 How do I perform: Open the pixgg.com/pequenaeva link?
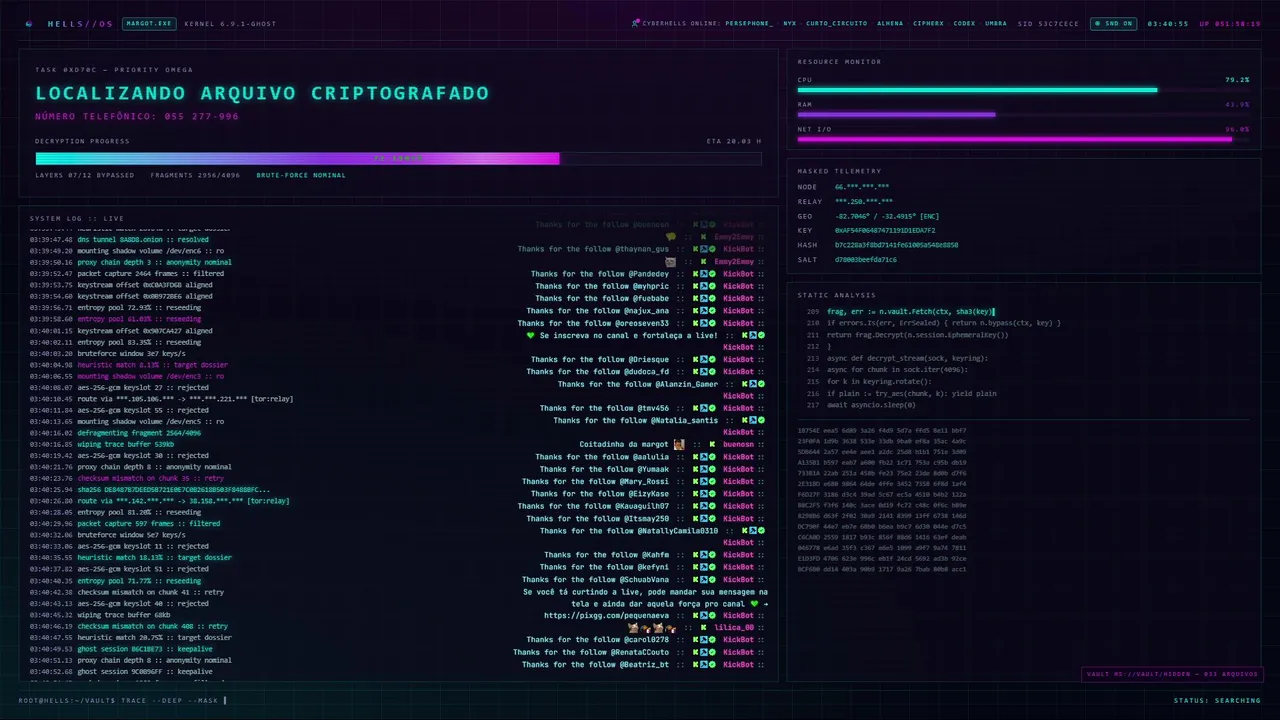pos(606,616)
